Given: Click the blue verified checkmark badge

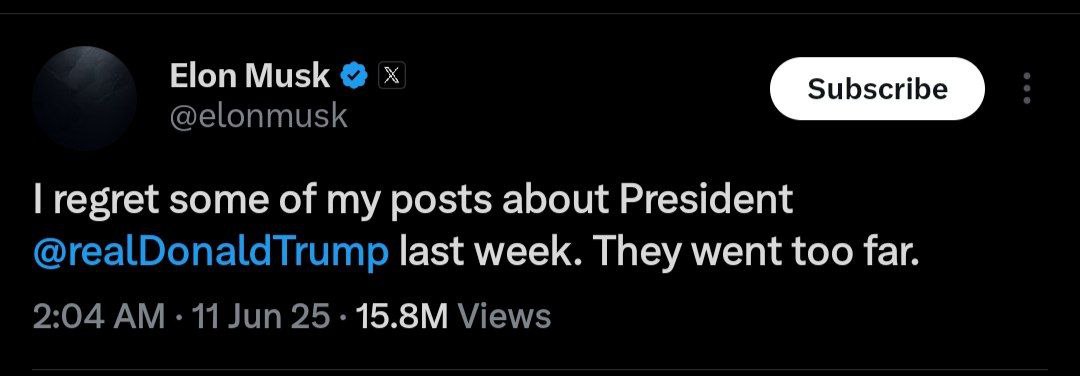Looking at the screenshot, I should [x=355, y=76].
